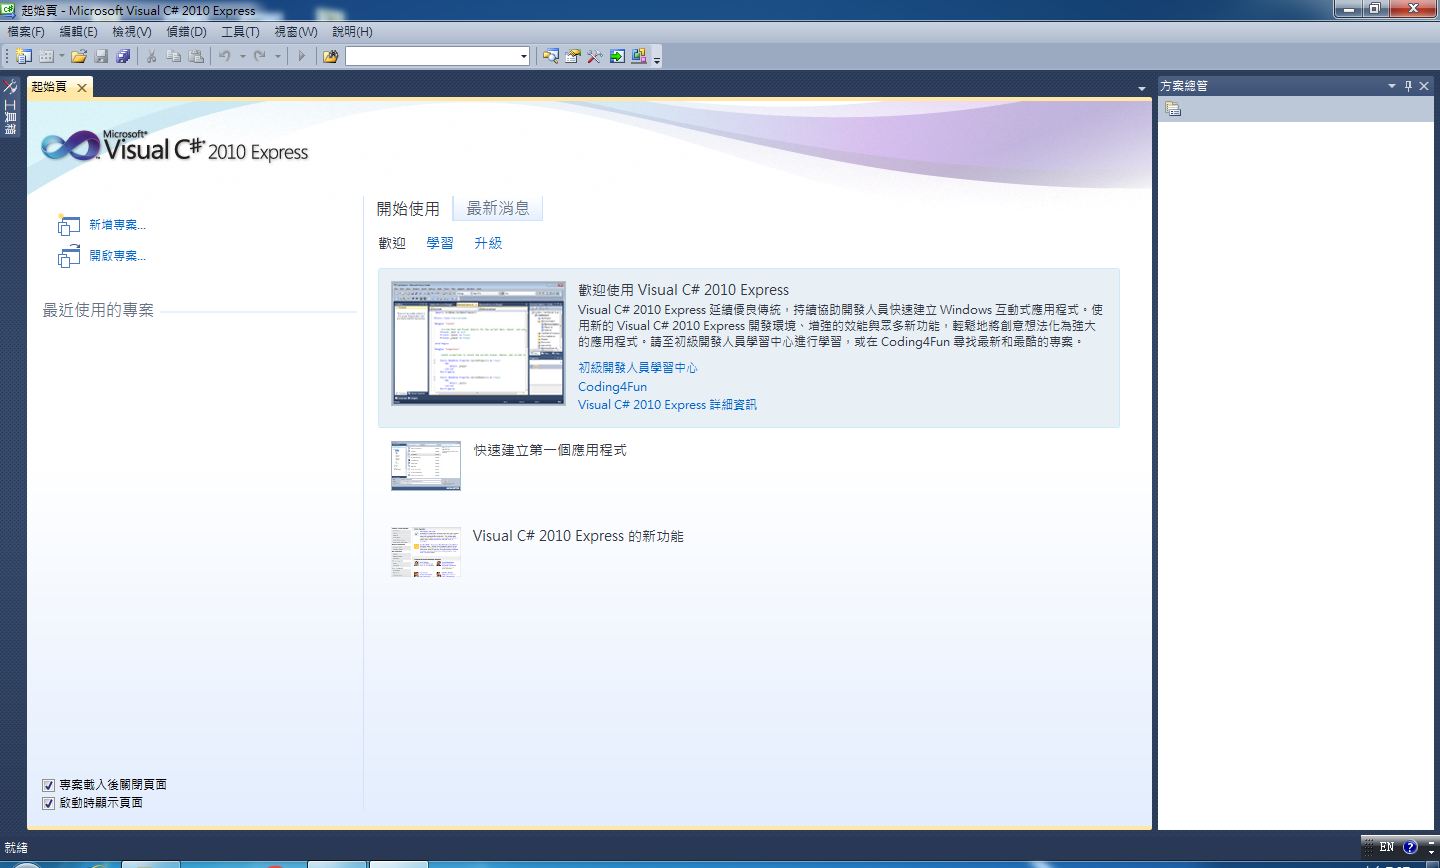Switch to the 開始使用 tab
The height and width of the screenshot is (868, 1440).
408,209
